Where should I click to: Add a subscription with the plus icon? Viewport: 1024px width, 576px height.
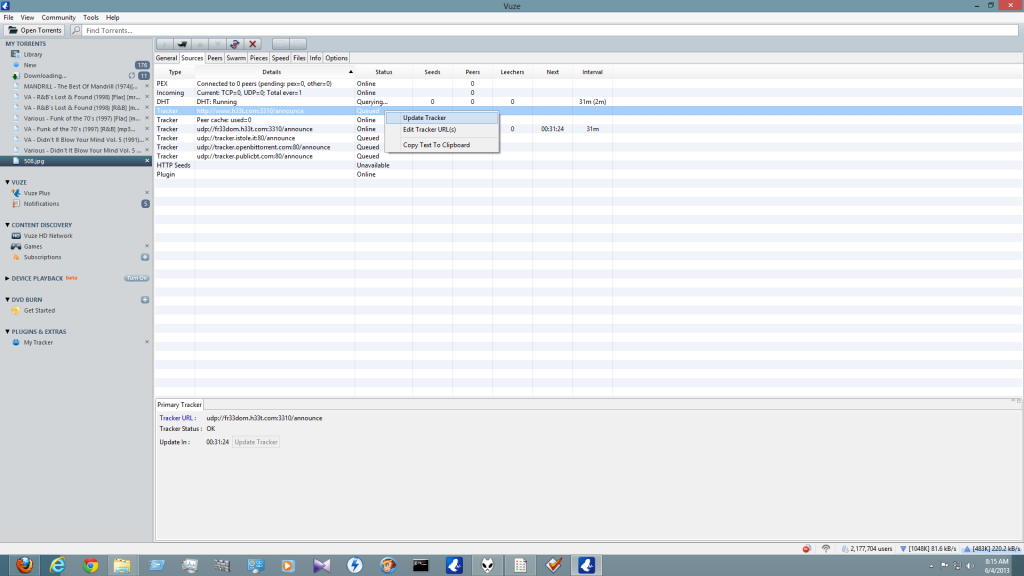click(x=145, y=257)
